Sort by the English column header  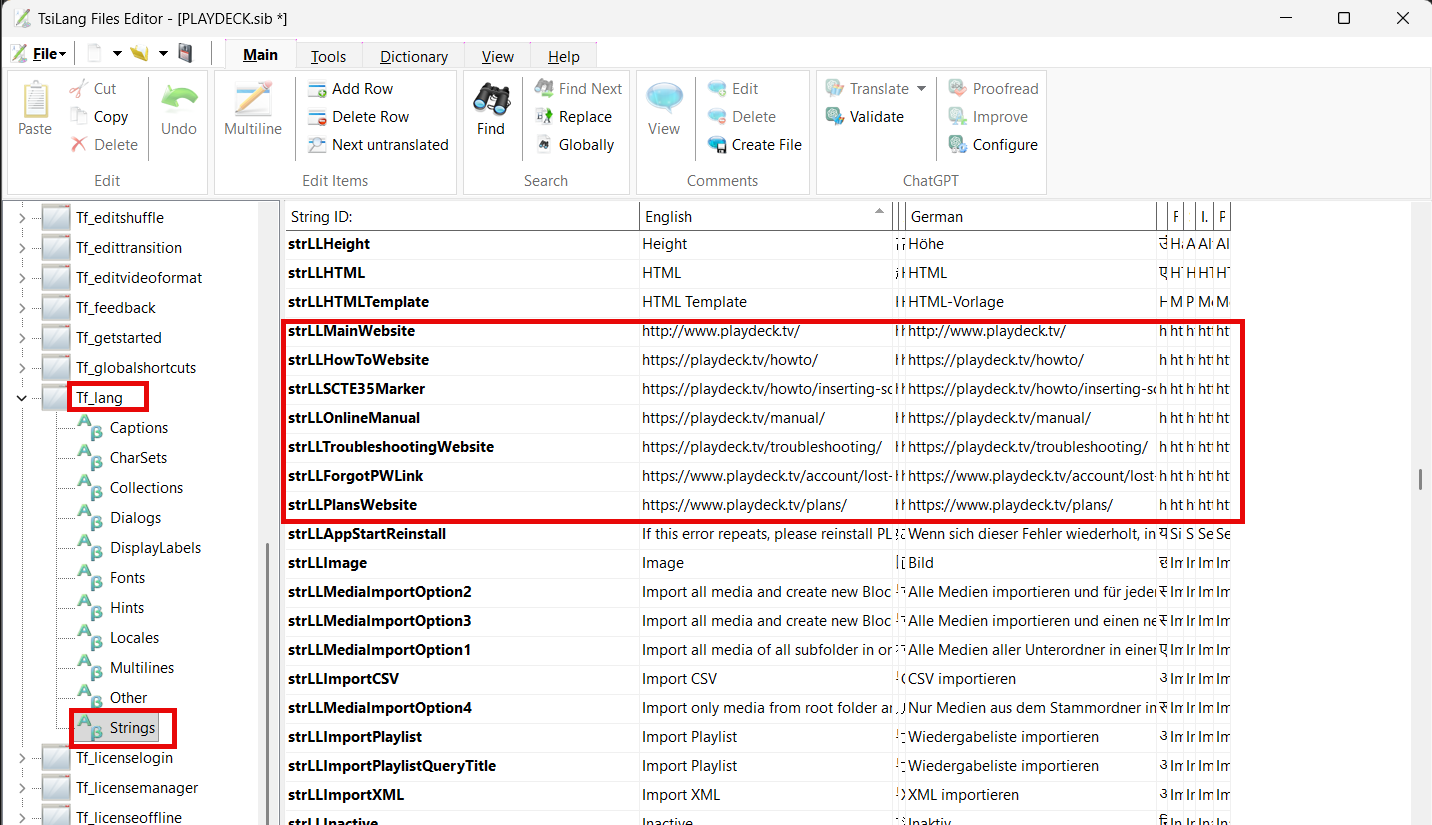[x=760, y=216]
